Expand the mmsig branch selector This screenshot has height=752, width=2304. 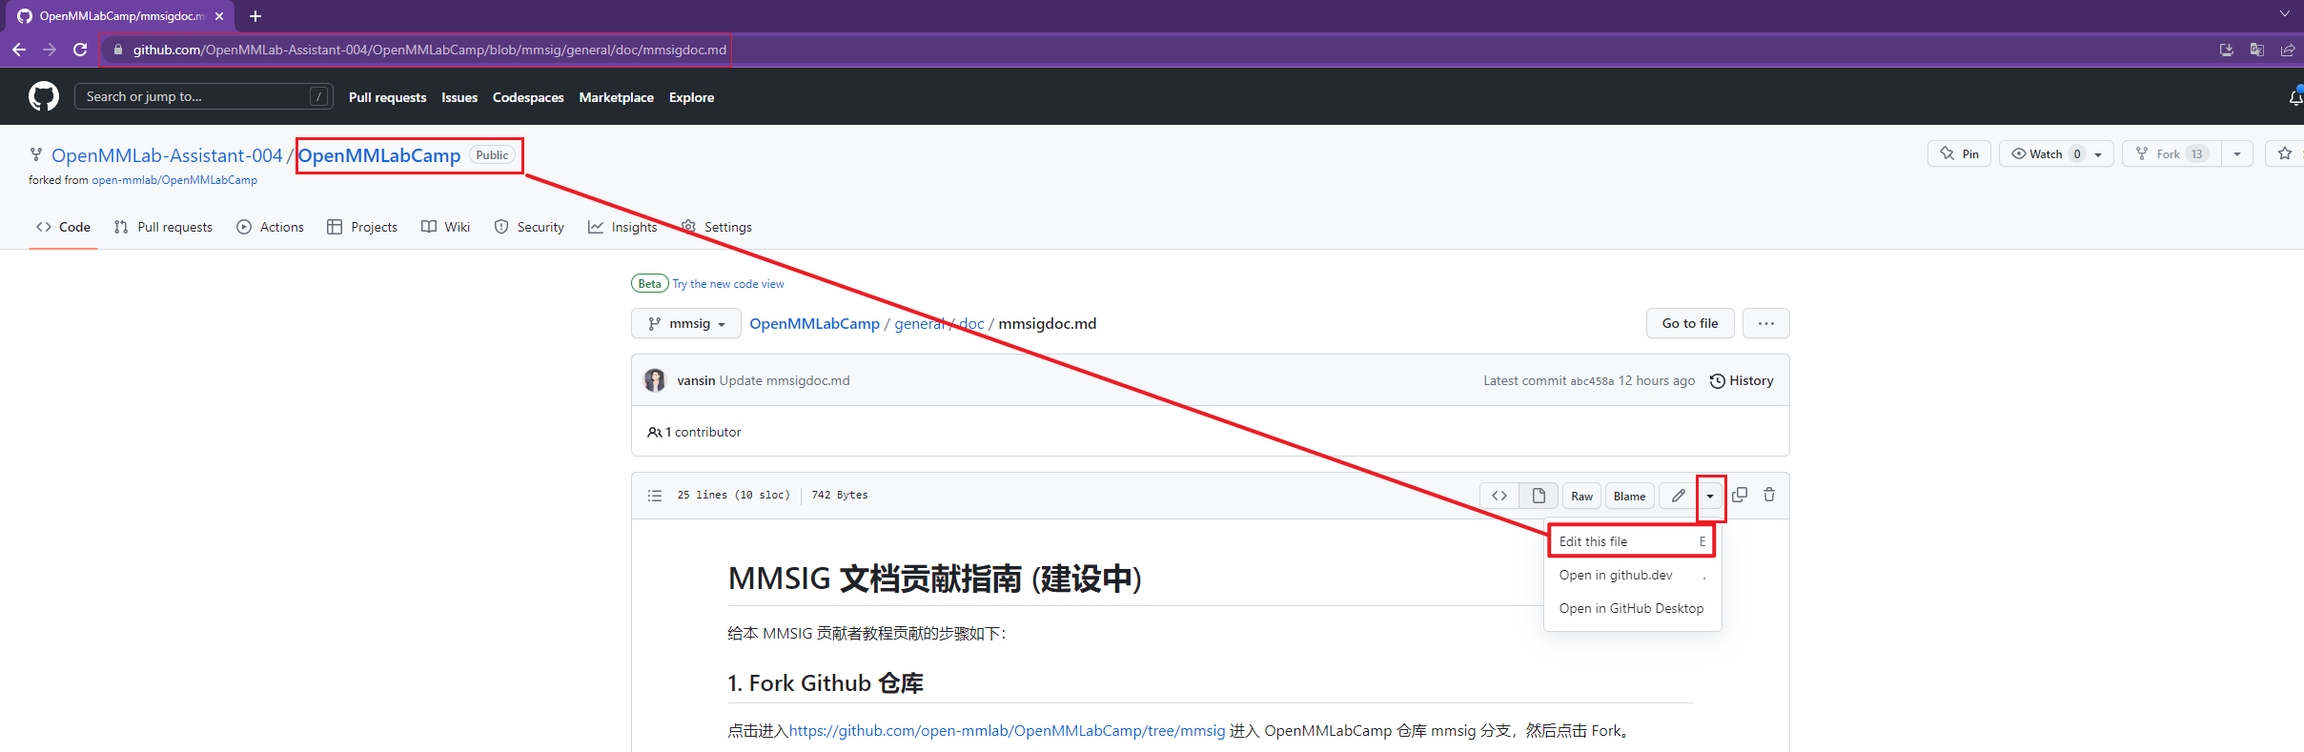click(686, 324)
